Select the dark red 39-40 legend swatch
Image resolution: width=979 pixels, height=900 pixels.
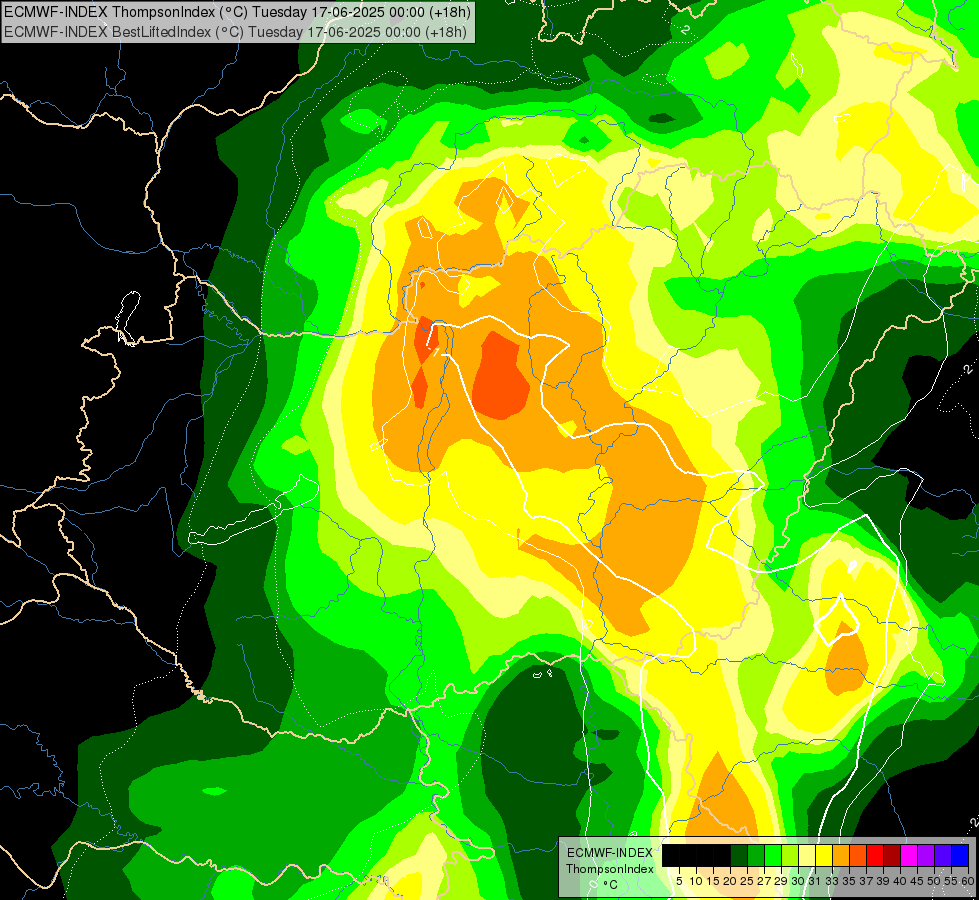(892, 855)
